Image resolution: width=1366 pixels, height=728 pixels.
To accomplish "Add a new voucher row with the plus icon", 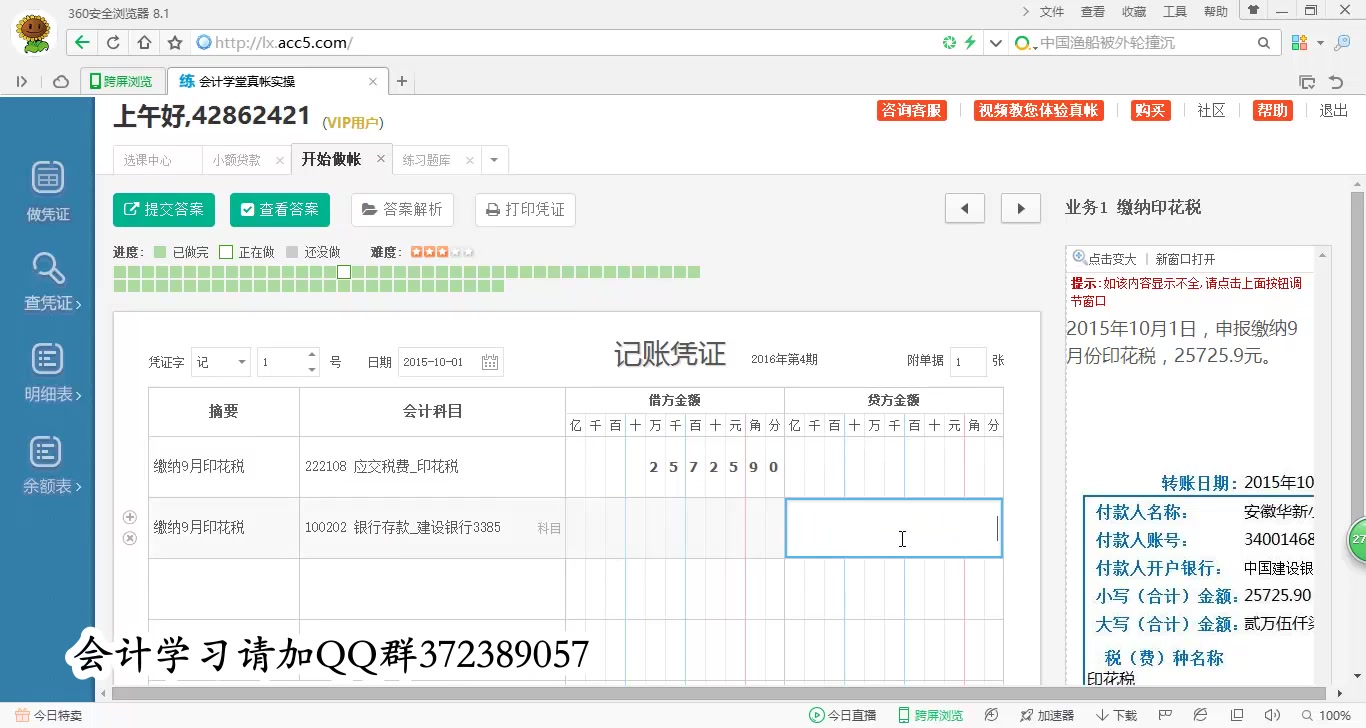I will pos(129,517).
